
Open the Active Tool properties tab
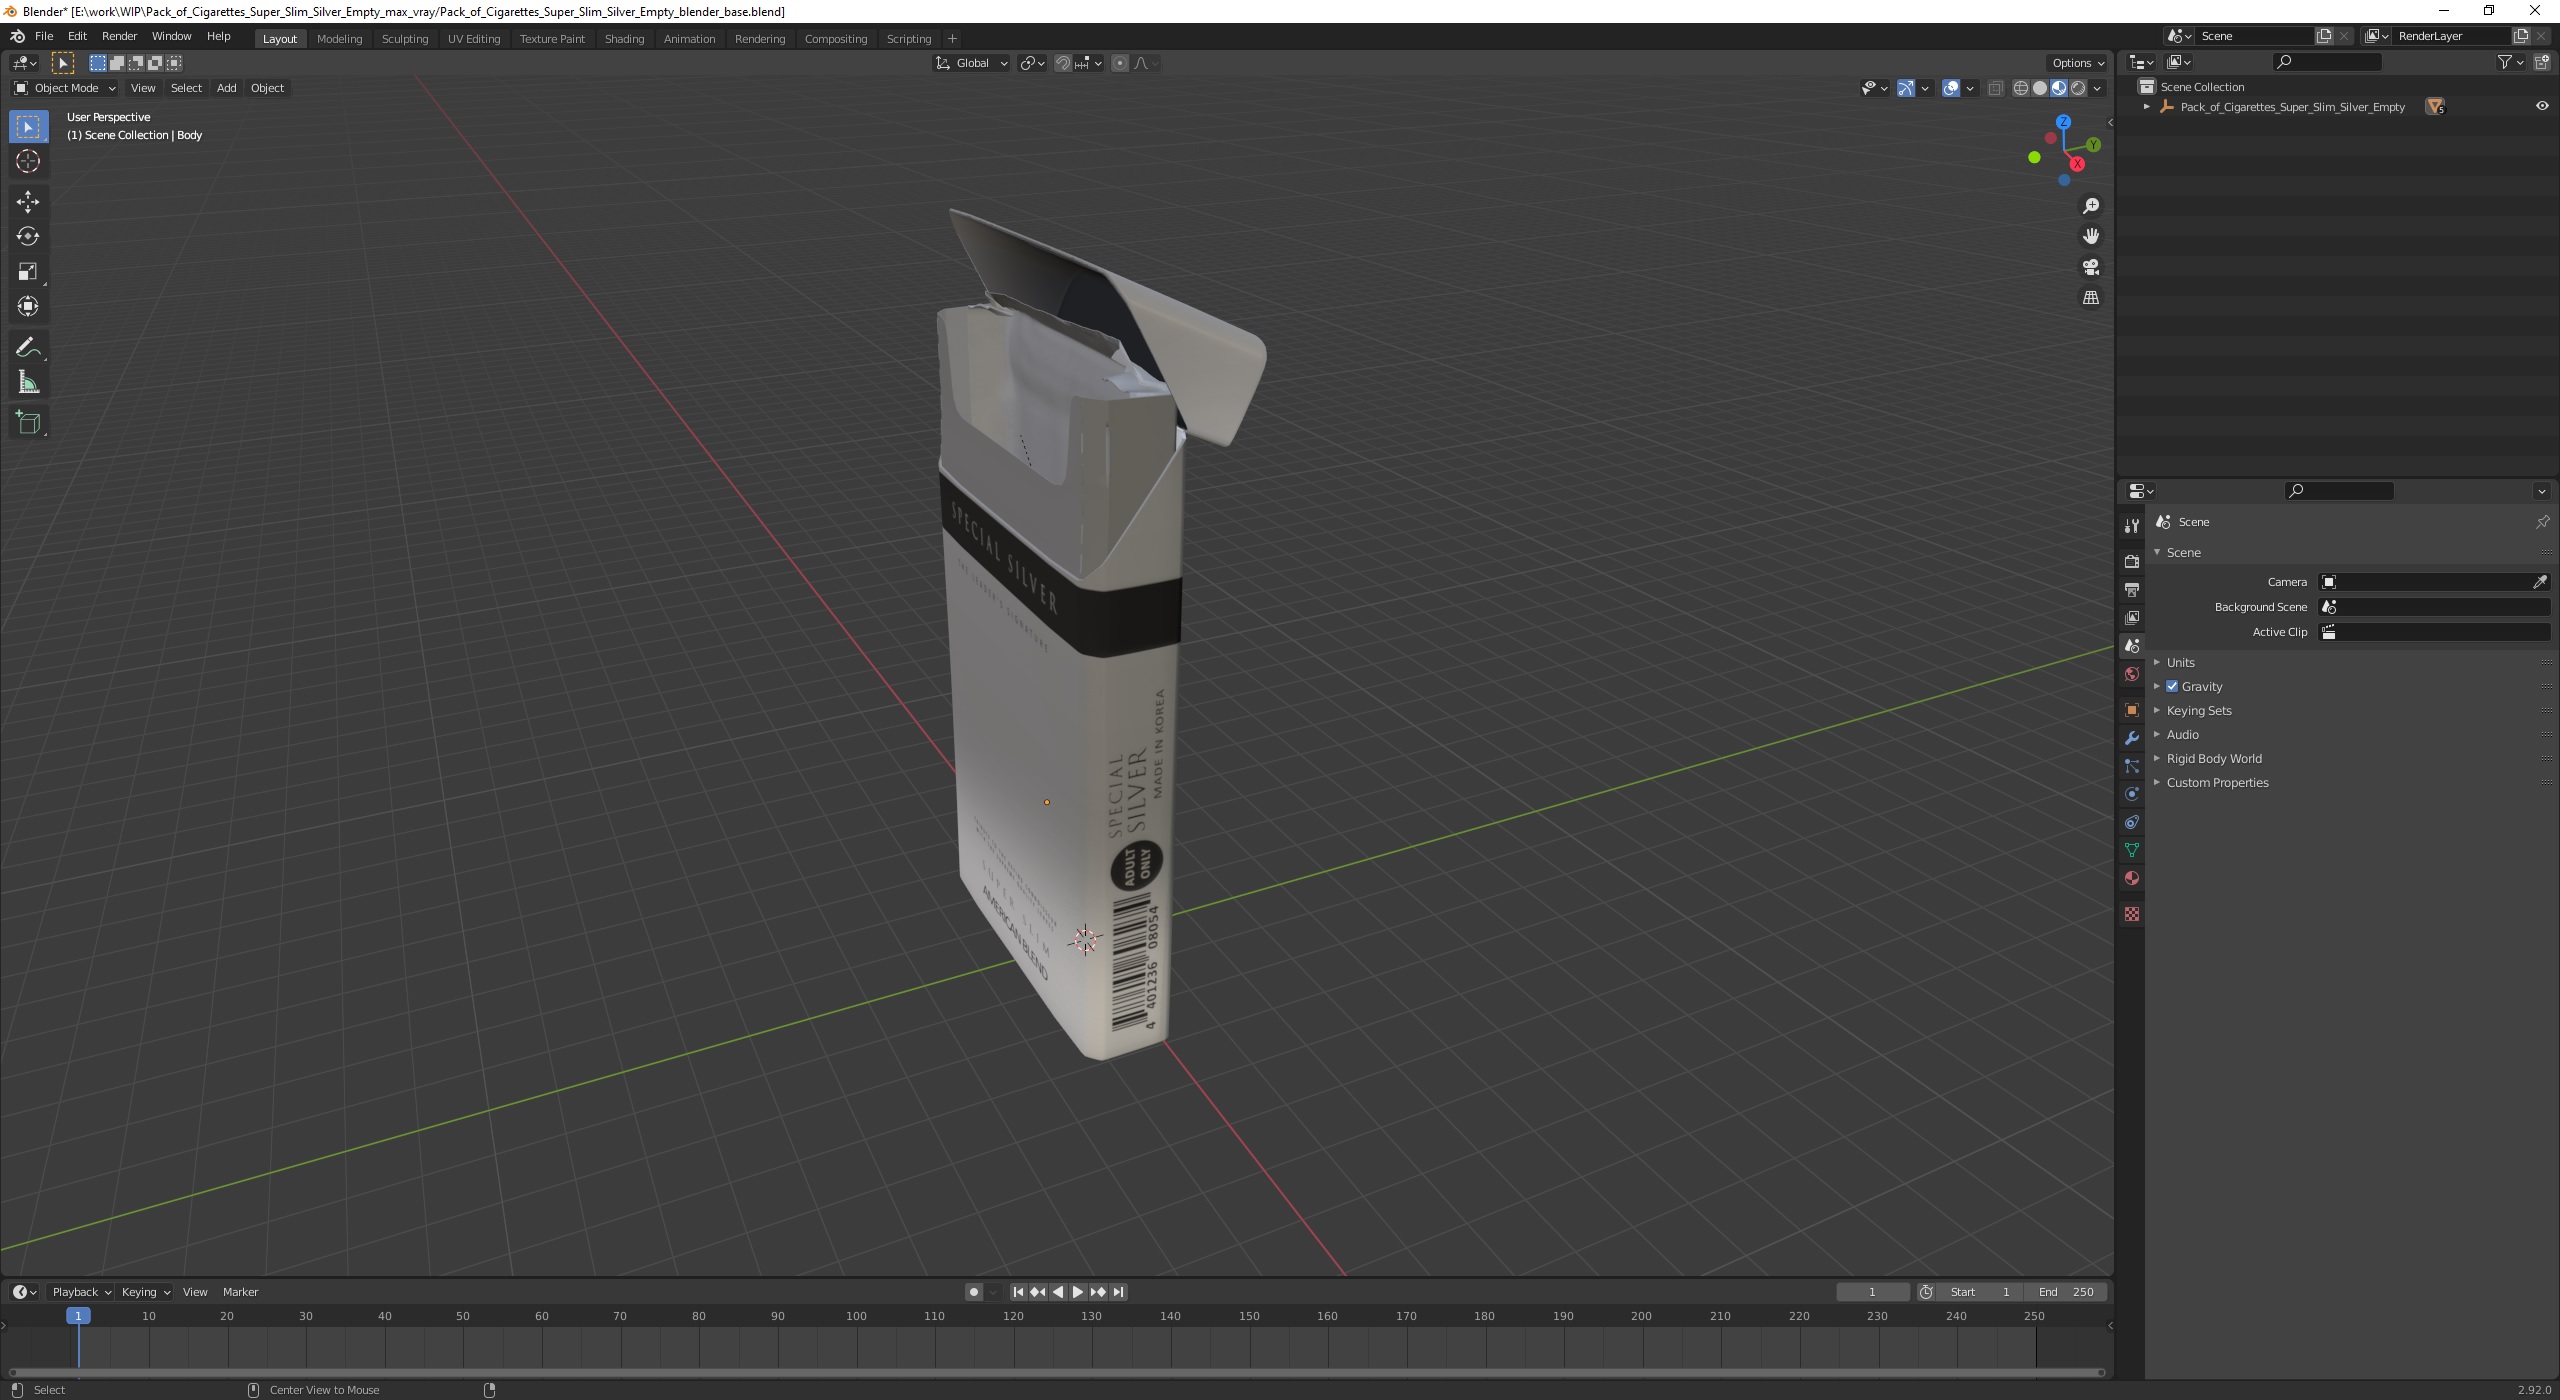(x=2132, y=526)
